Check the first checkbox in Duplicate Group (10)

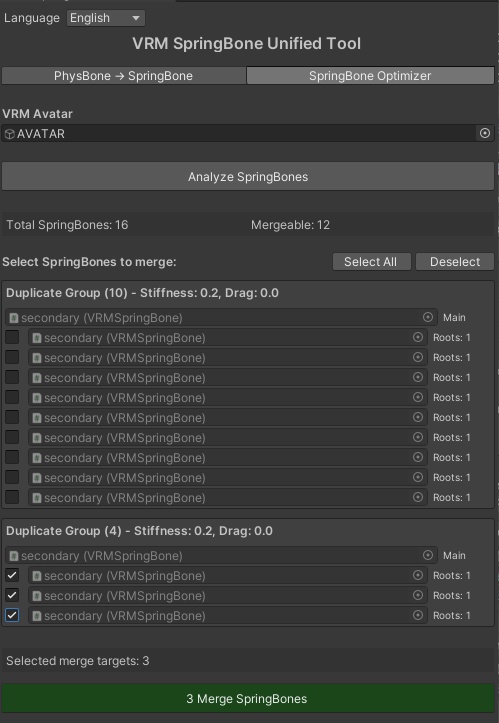tap(12, 337)
